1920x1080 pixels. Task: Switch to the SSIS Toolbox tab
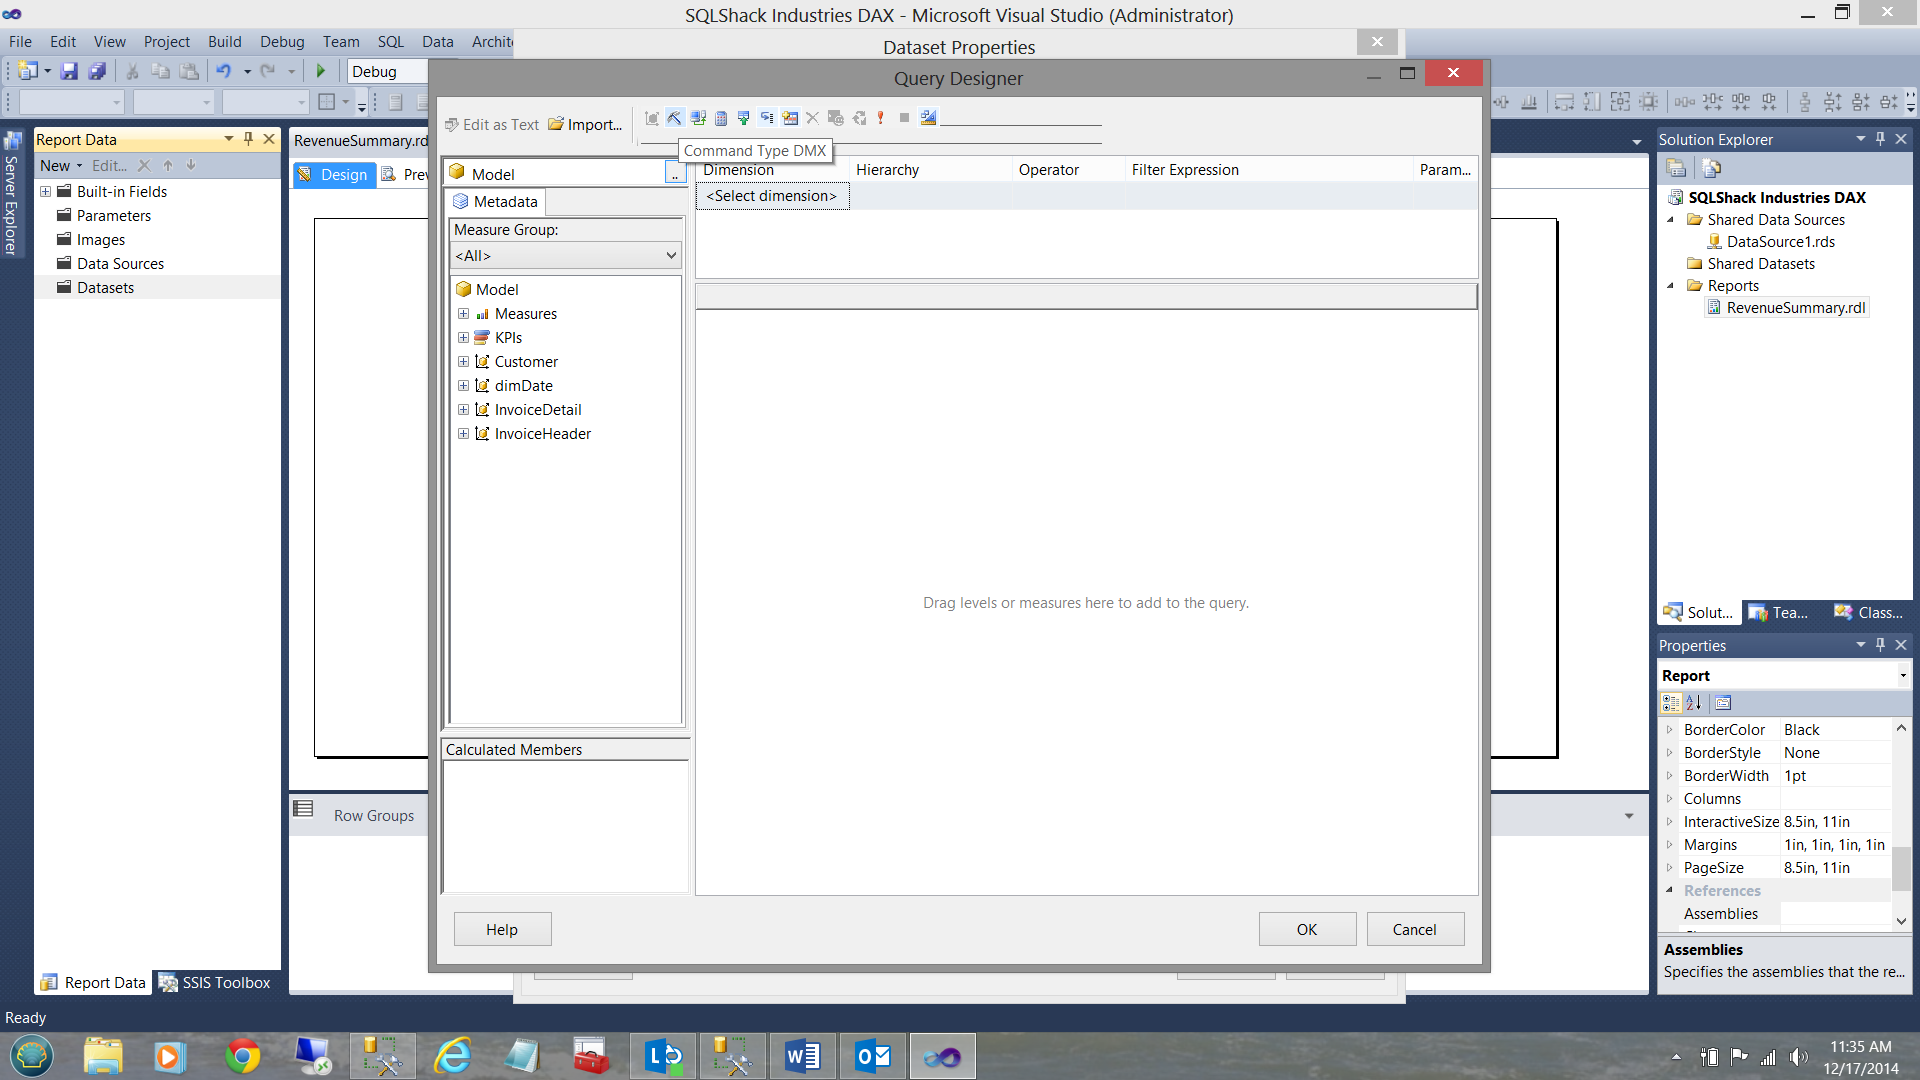(216, 982)
